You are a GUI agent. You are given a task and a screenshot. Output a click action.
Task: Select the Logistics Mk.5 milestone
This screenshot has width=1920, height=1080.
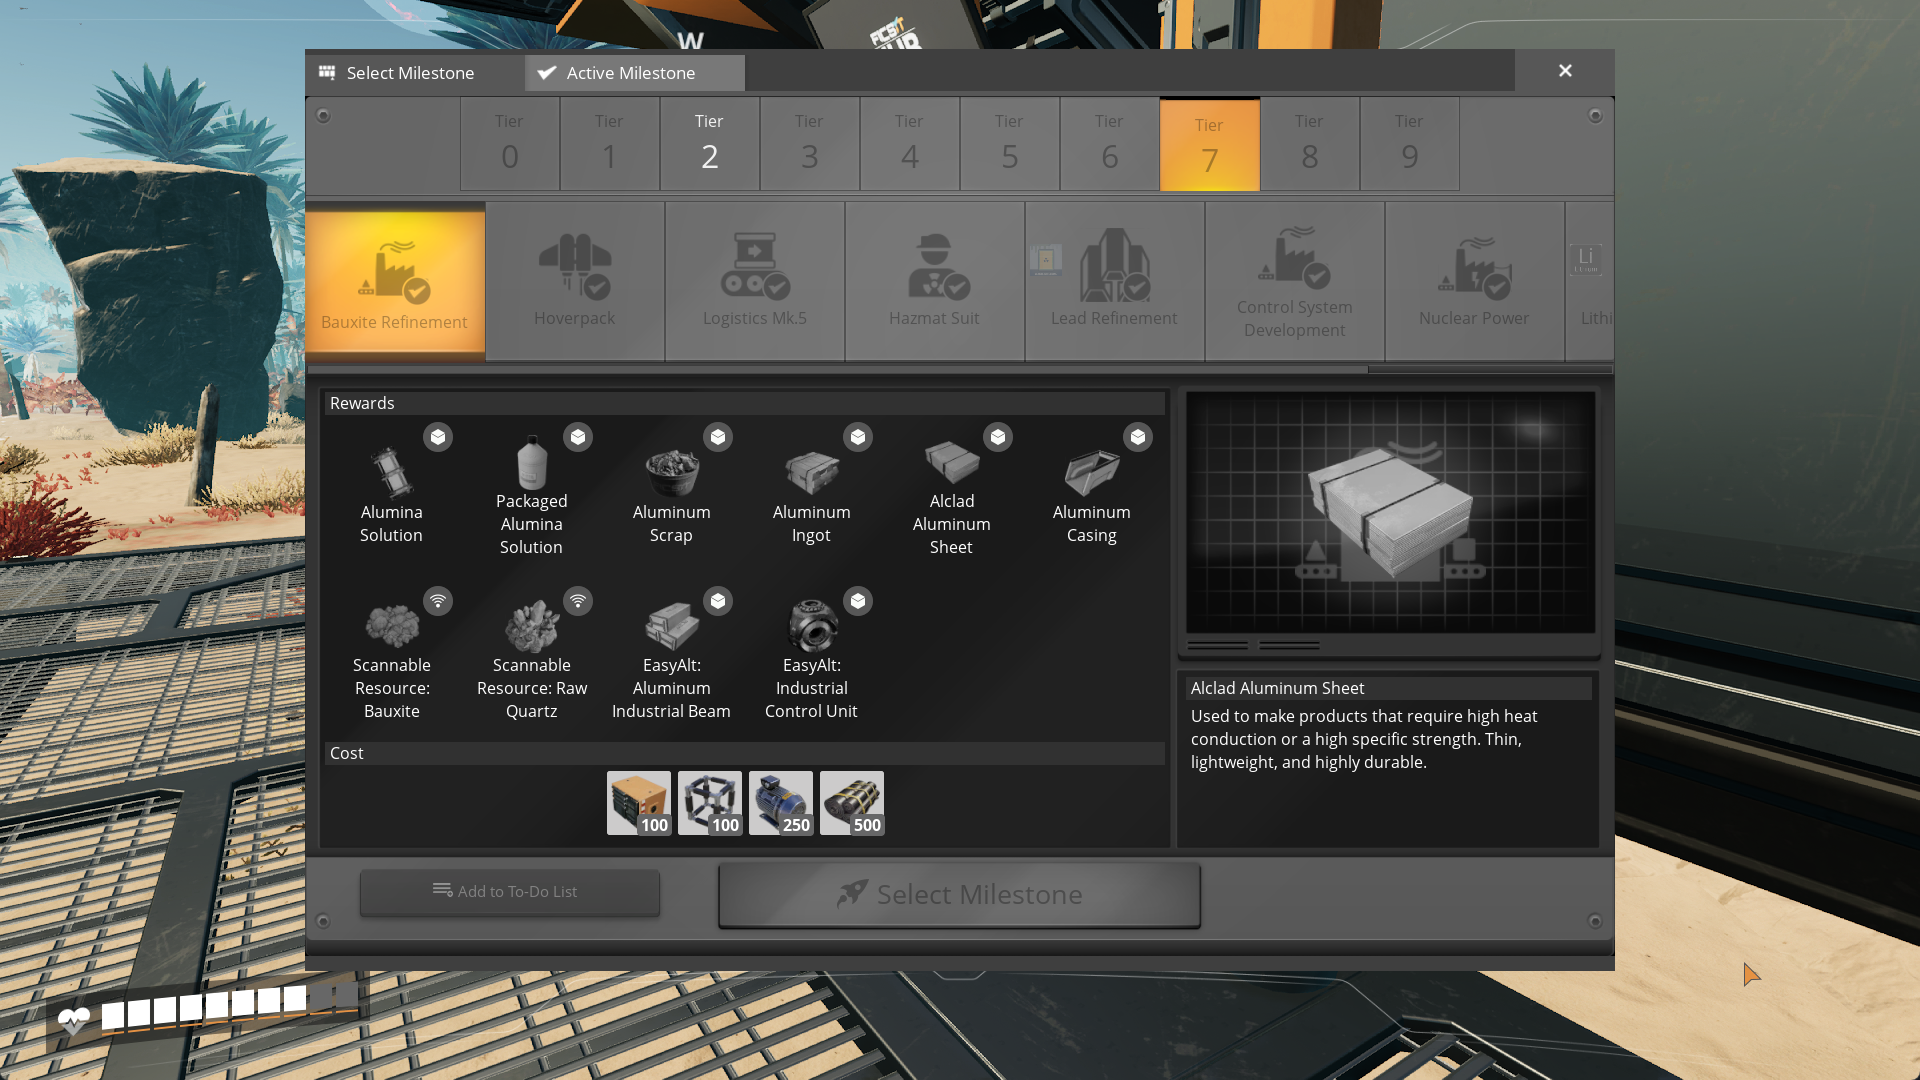(x=755, y=281)
